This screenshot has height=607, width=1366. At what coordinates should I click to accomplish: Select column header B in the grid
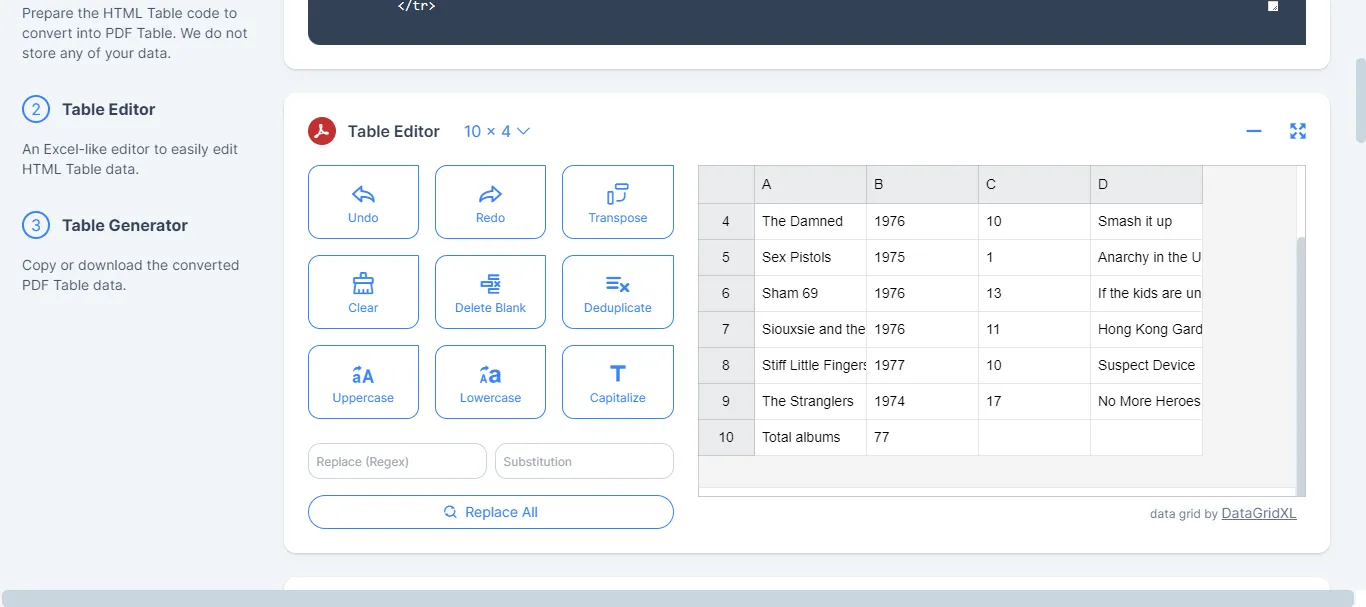(921, 184)
